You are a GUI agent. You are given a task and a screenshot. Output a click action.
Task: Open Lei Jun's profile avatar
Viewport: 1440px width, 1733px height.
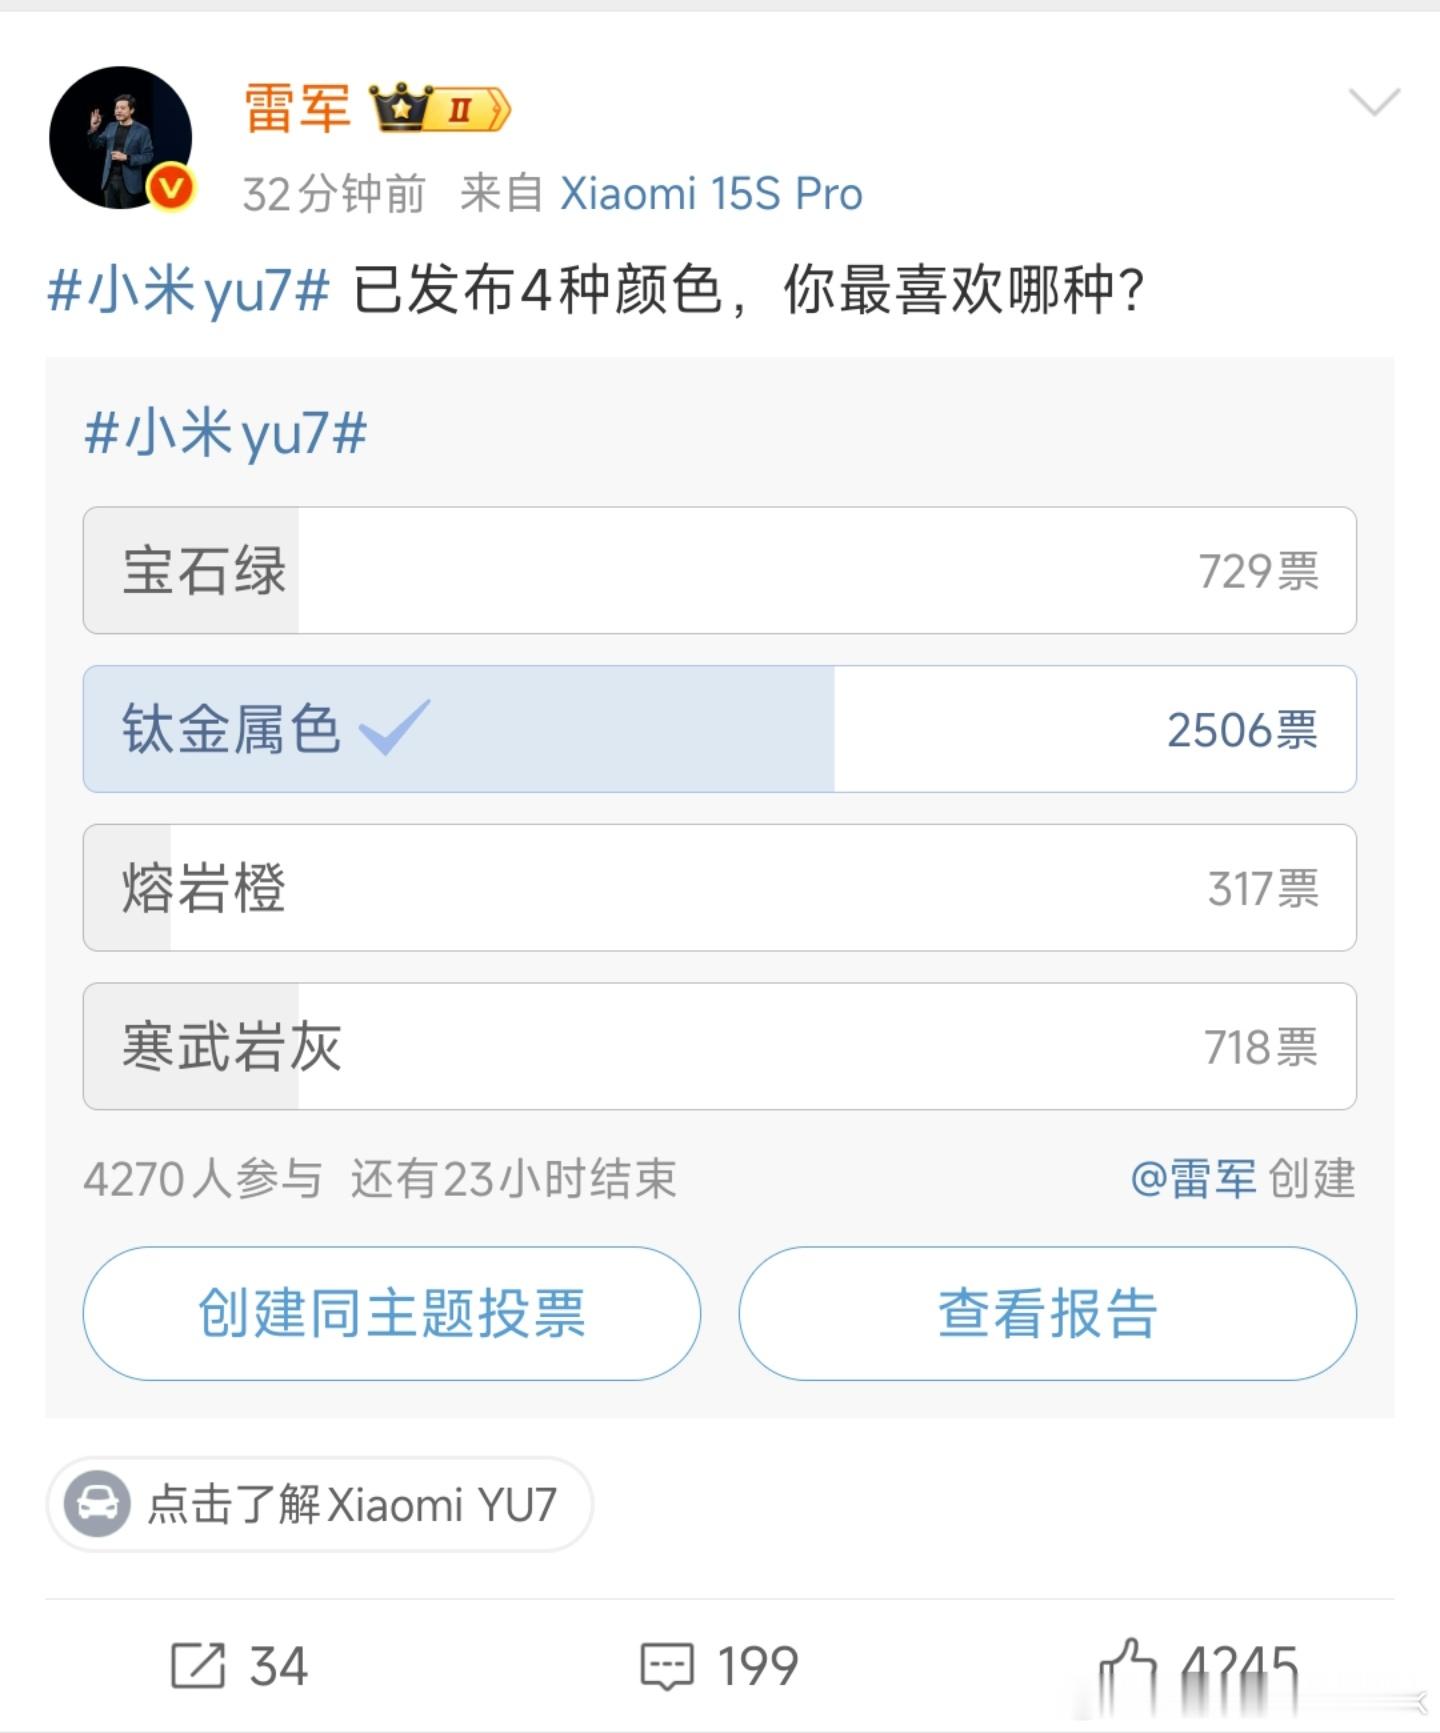pyautogui.click(x=120, y=138)
